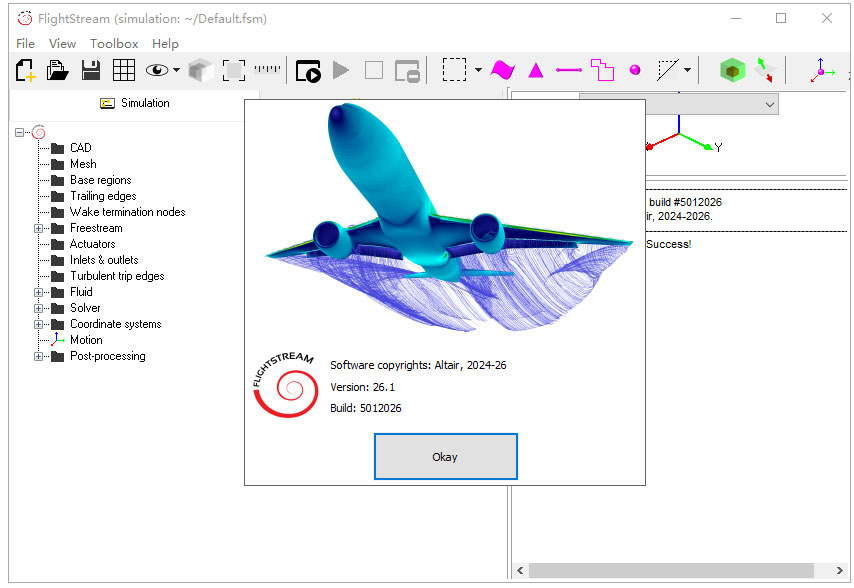This screenshot has height=588, width=854.
Task: Open the File menu
Action: [x=26, y=44]
